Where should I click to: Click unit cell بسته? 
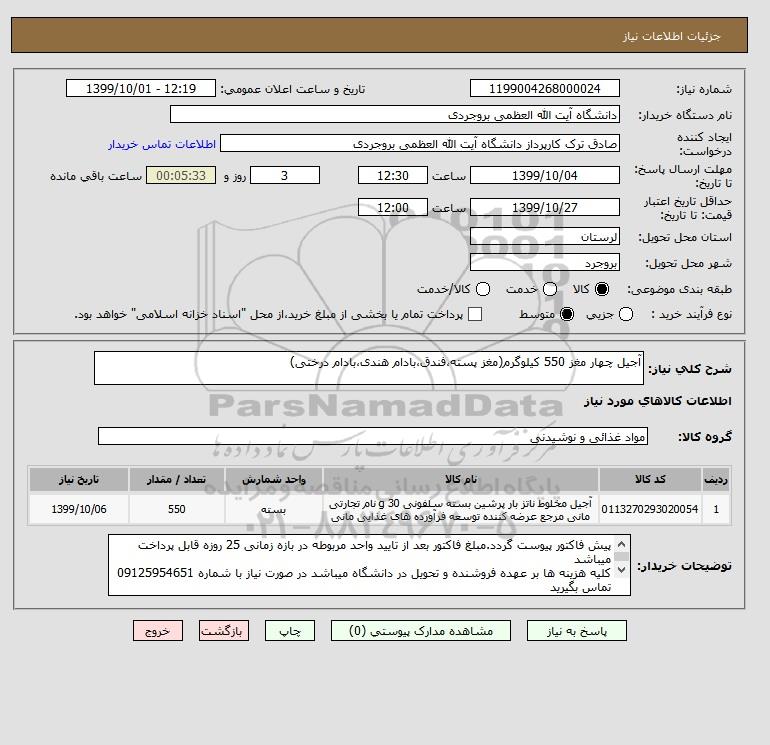click(x=274, y=509)
